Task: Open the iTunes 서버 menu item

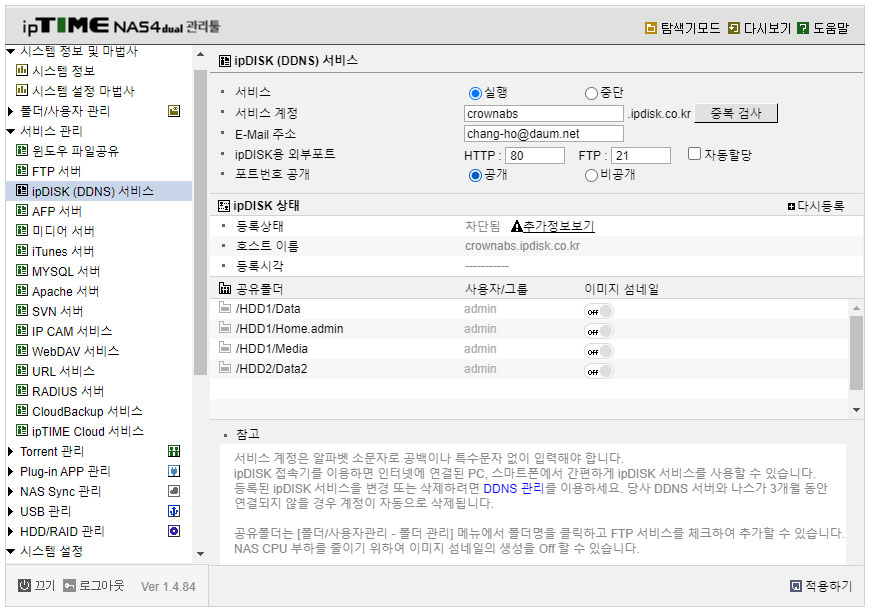Action: coord(63,251)
